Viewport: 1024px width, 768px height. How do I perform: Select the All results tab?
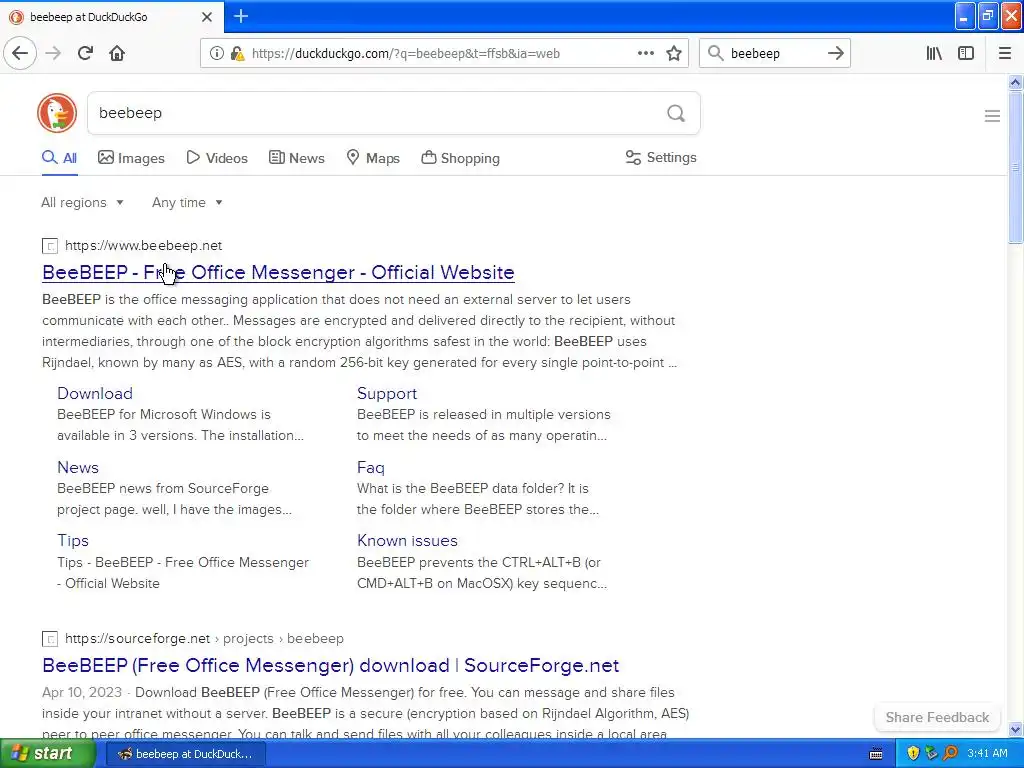[59, 158]
